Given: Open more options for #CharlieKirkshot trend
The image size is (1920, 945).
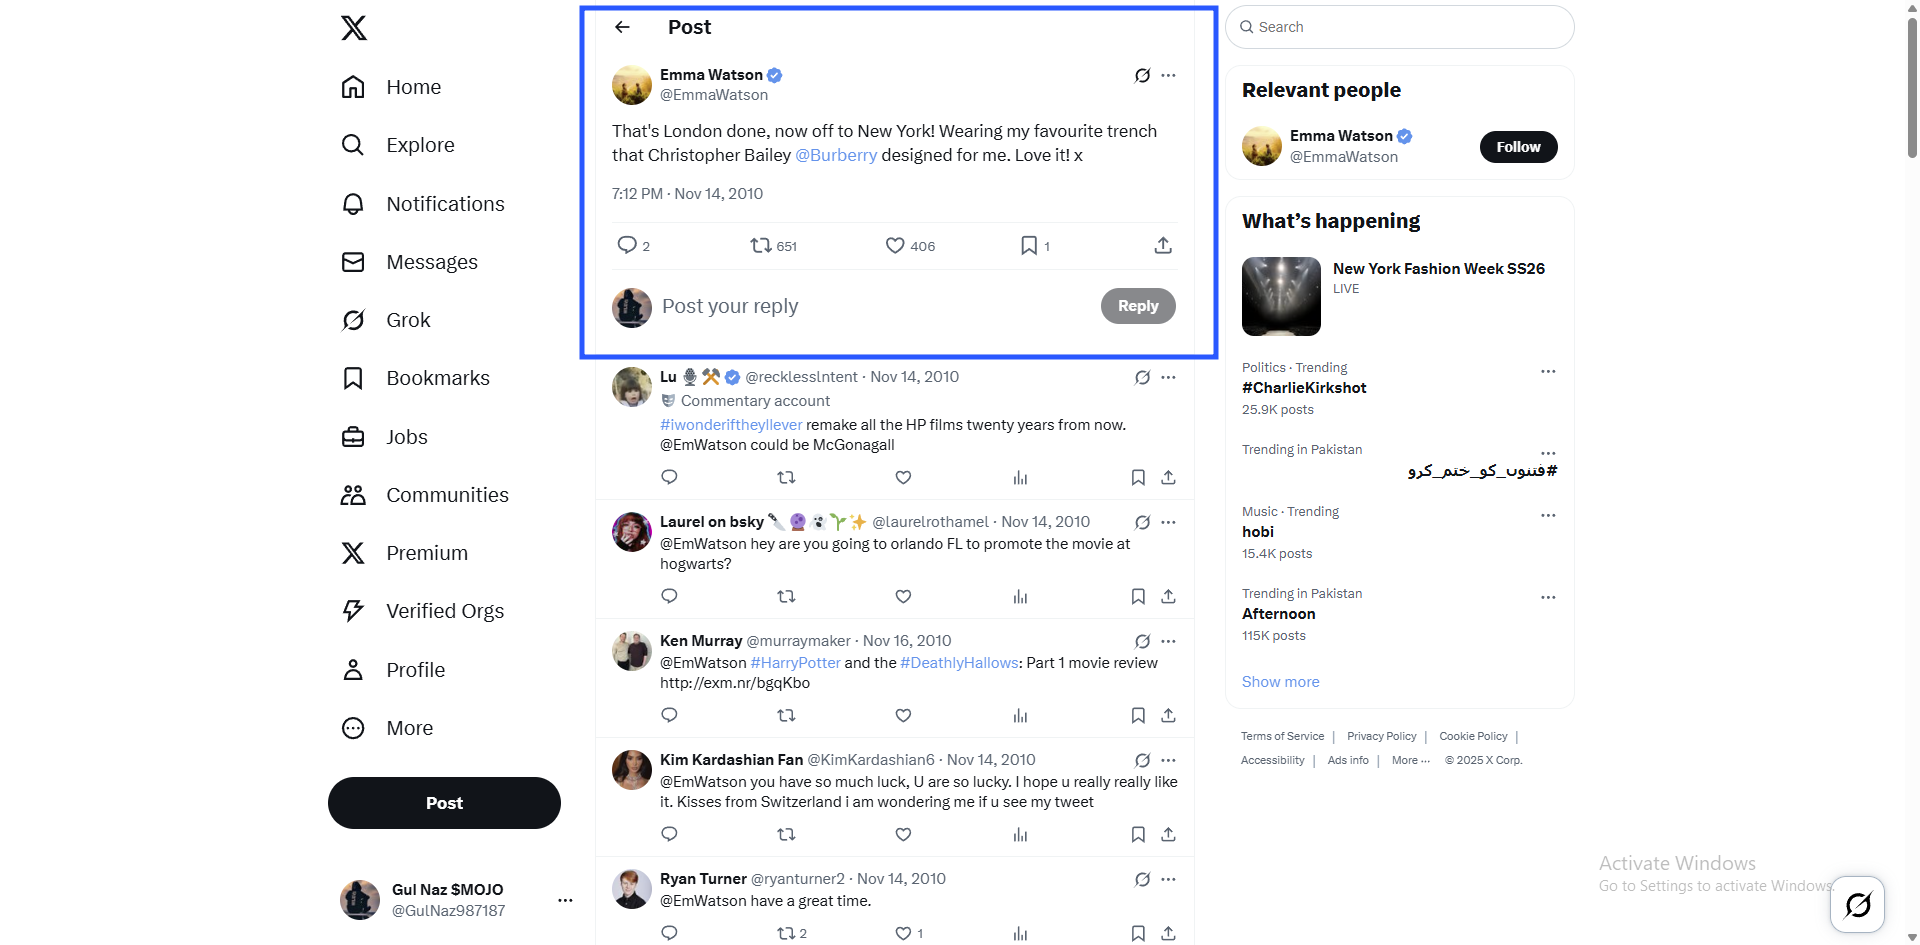Looking at the screenshot, I should point(1548,371).
